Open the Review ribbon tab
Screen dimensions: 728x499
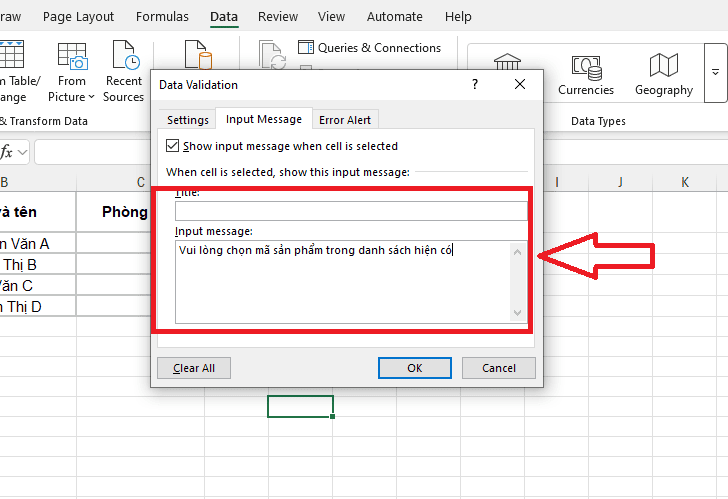278,17
